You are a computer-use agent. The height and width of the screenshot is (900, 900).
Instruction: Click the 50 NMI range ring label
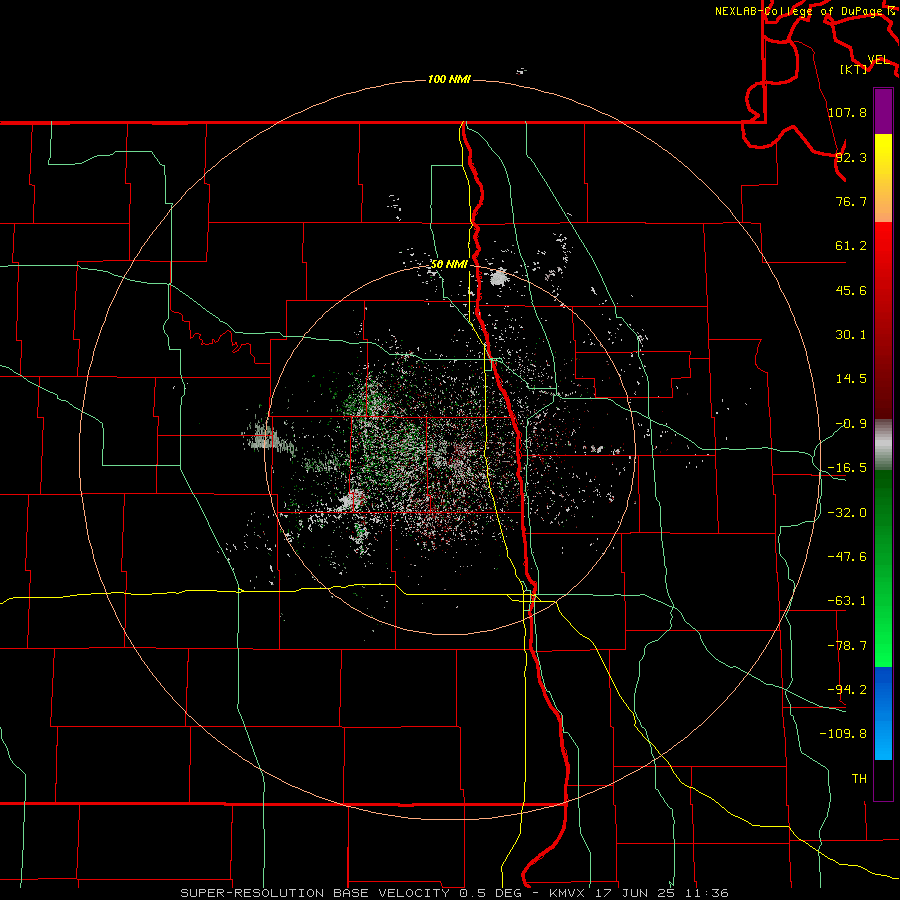[449, 264]
